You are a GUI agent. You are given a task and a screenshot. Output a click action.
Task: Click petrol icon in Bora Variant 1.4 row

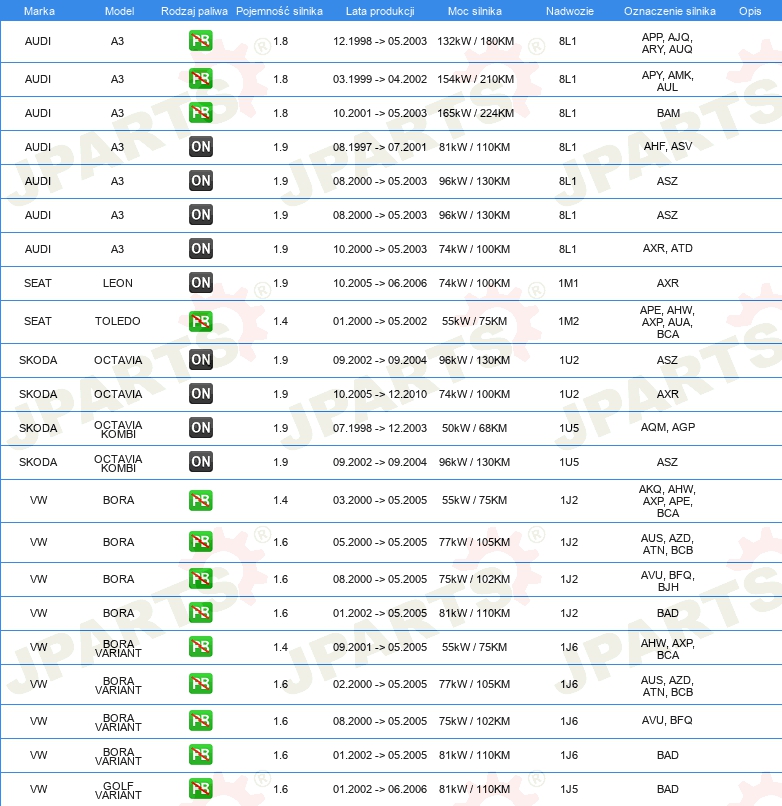[x=201, y=647]
